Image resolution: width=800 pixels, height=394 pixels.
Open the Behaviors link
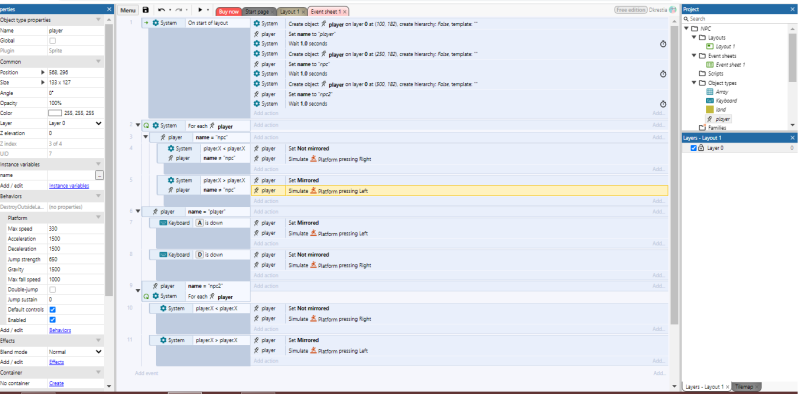(x=60, y=330)
